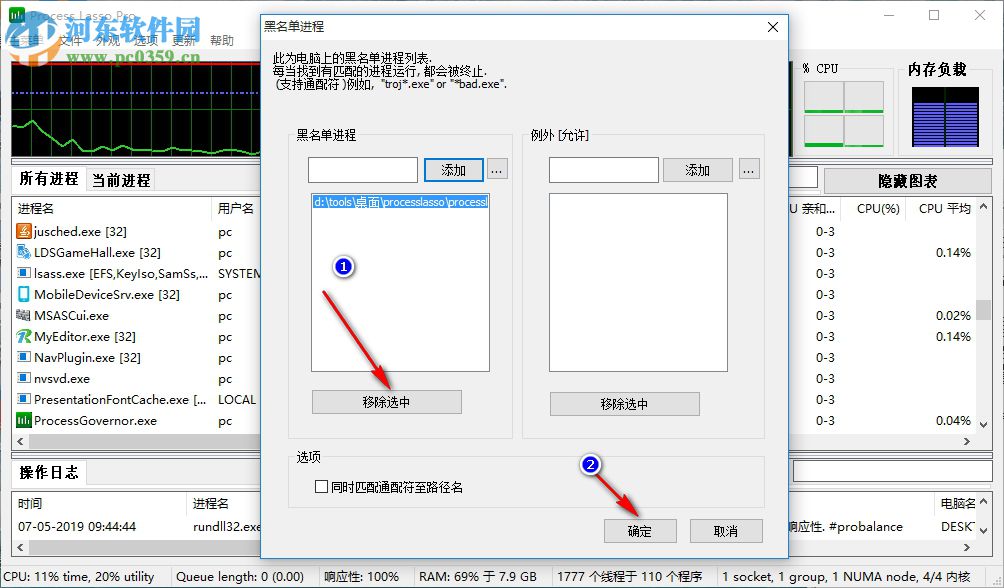Sort by 进程名 column header
This screenshot has width=1004, height=588.
tap(112, 208)
